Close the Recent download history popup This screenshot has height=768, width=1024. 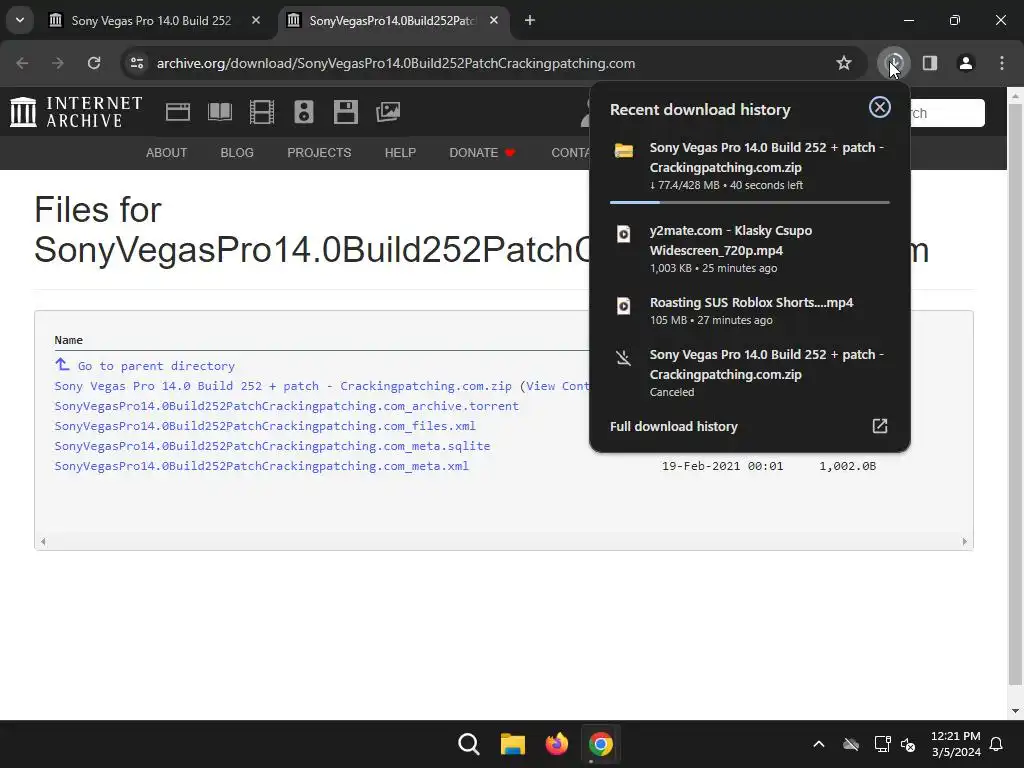(880, 107)
